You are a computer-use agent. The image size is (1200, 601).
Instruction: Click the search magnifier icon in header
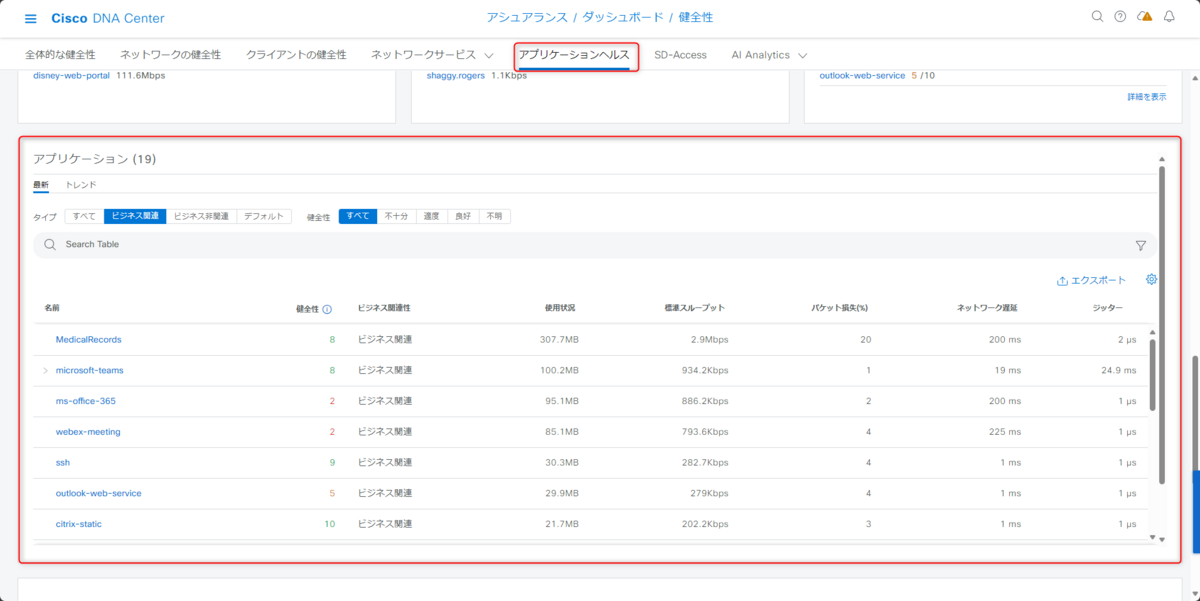(1097, 17)
